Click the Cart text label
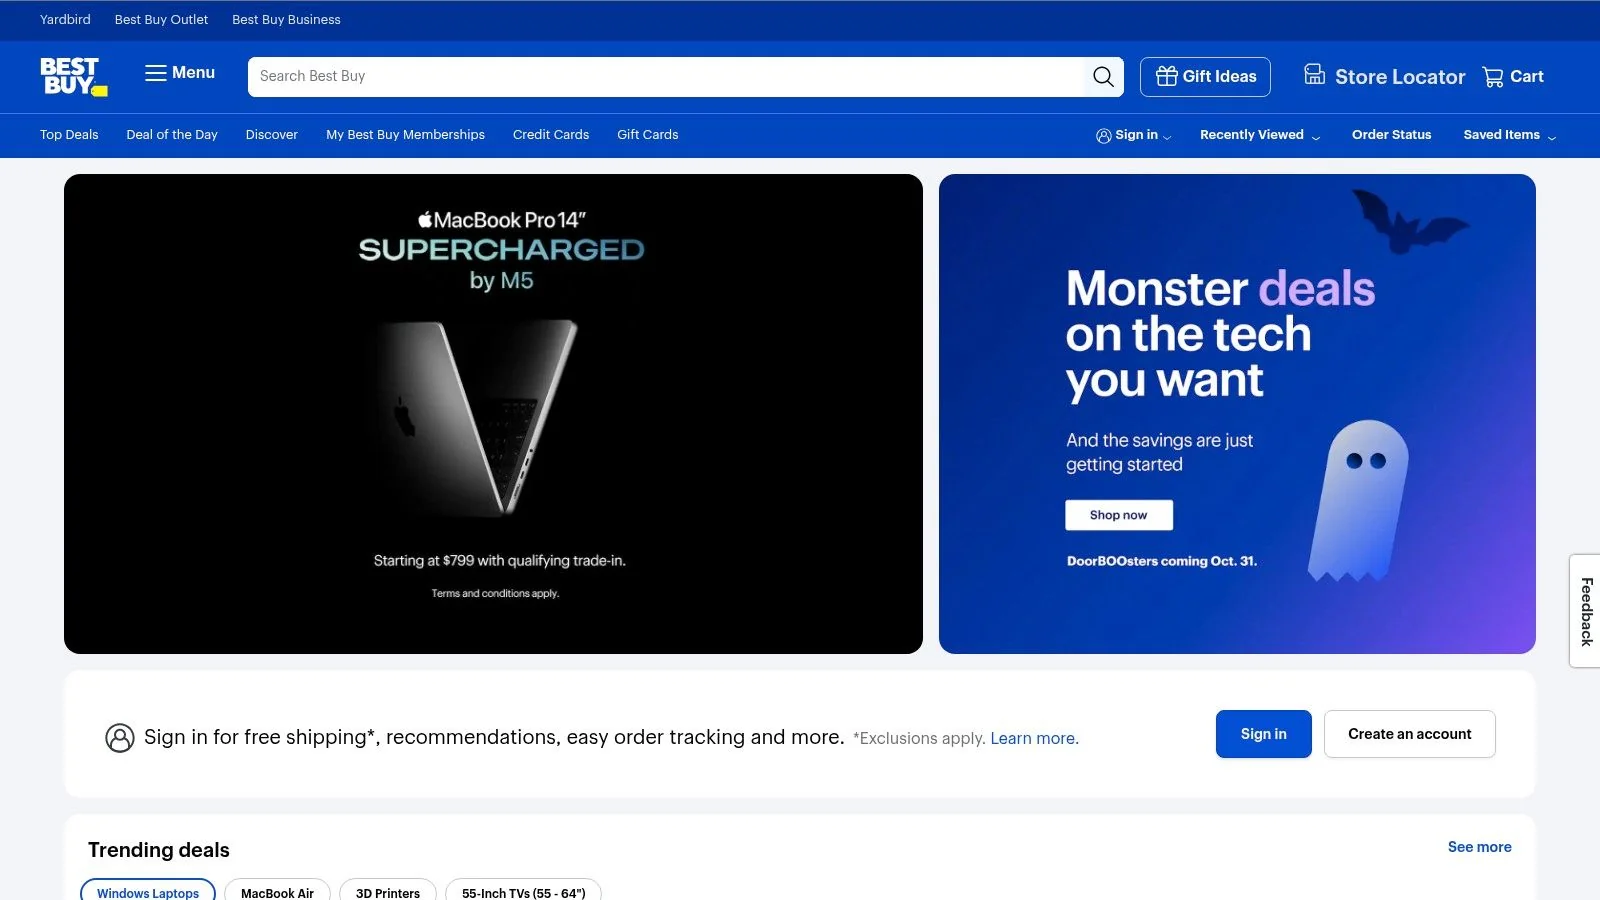This screenshot has height=900, width=1600. 1527,77
